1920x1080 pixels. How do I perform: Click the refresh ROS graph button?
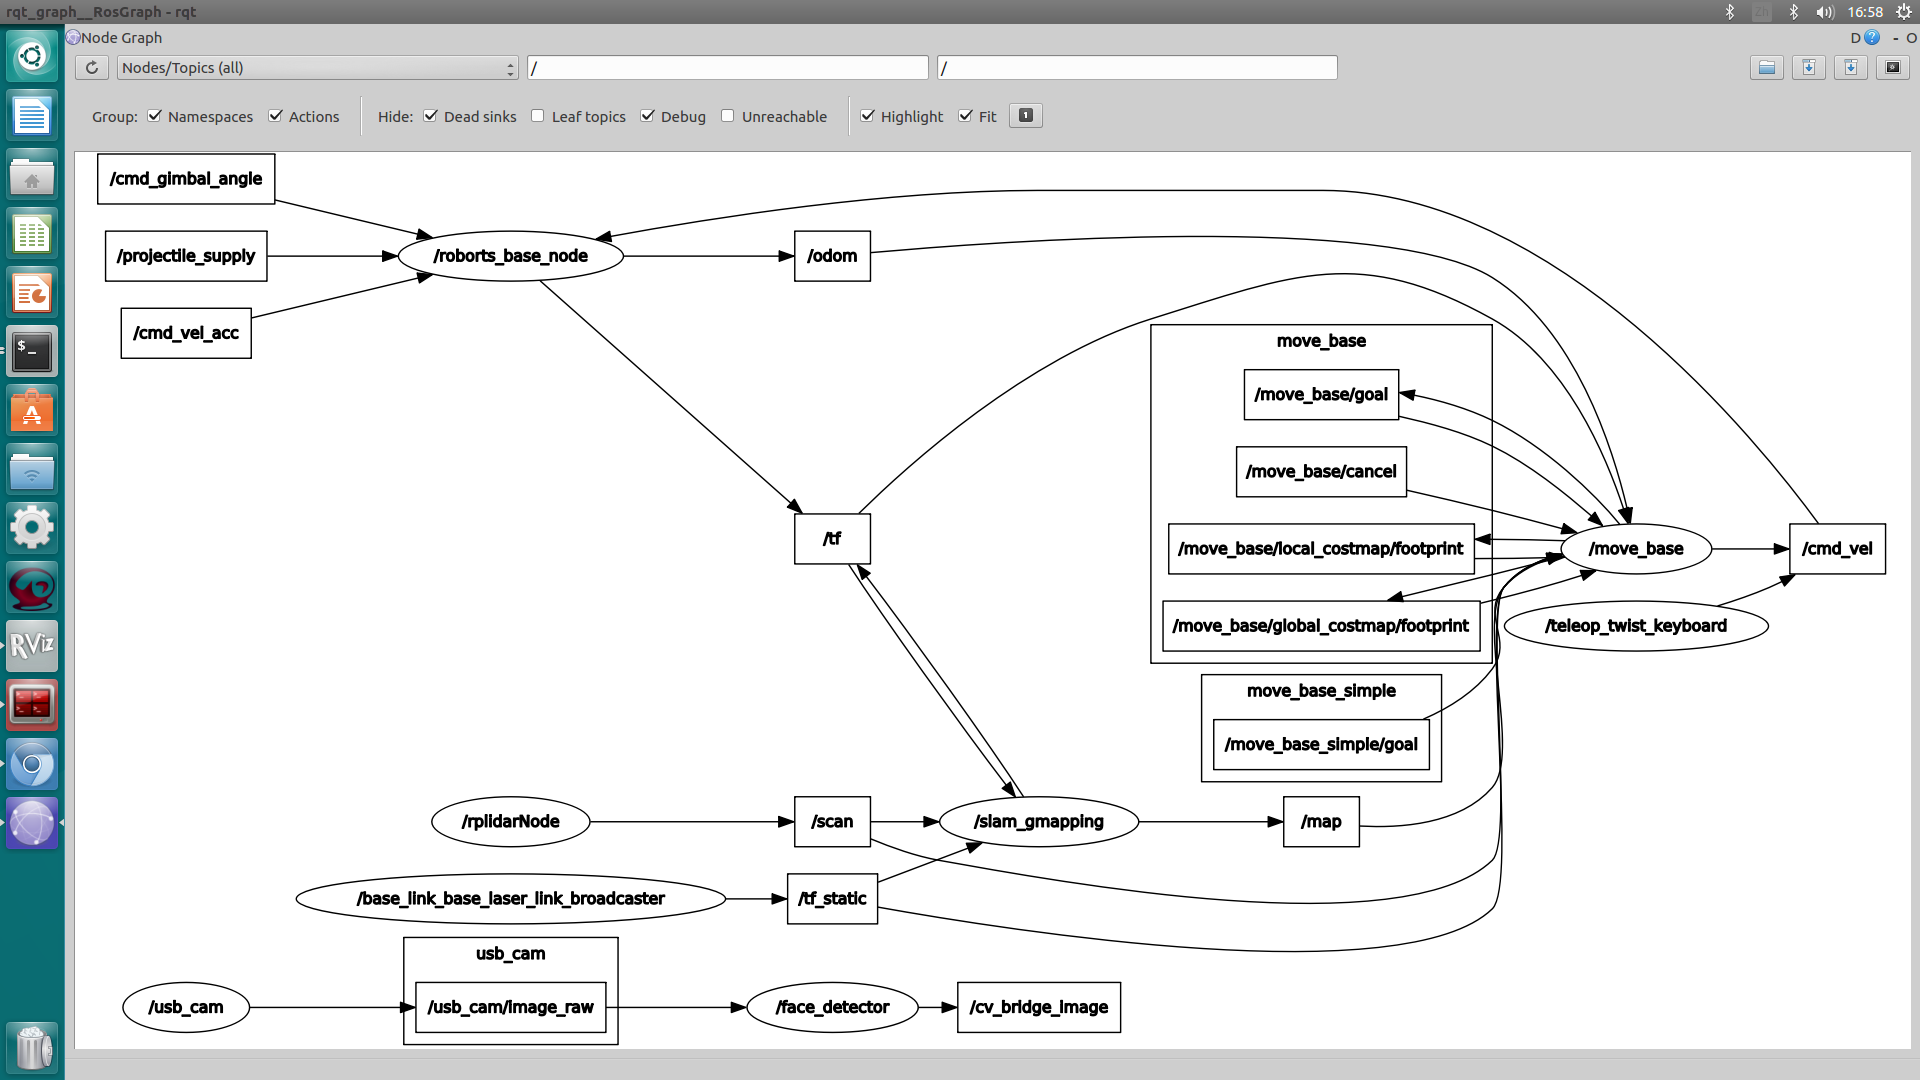coord(91,68)
